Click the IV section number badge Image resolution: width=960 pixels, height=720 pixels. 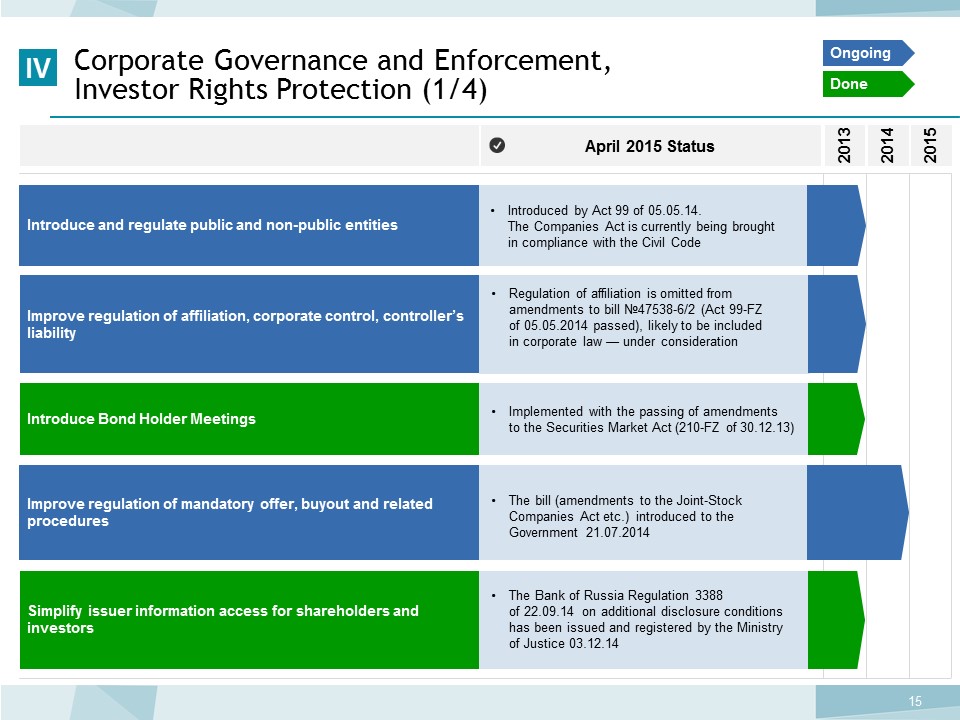coord(38,67)
